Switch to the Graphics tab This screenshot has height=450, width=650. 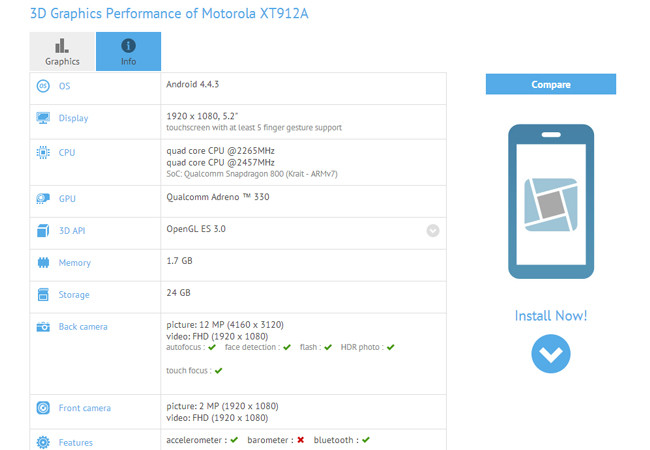(62, 51)
